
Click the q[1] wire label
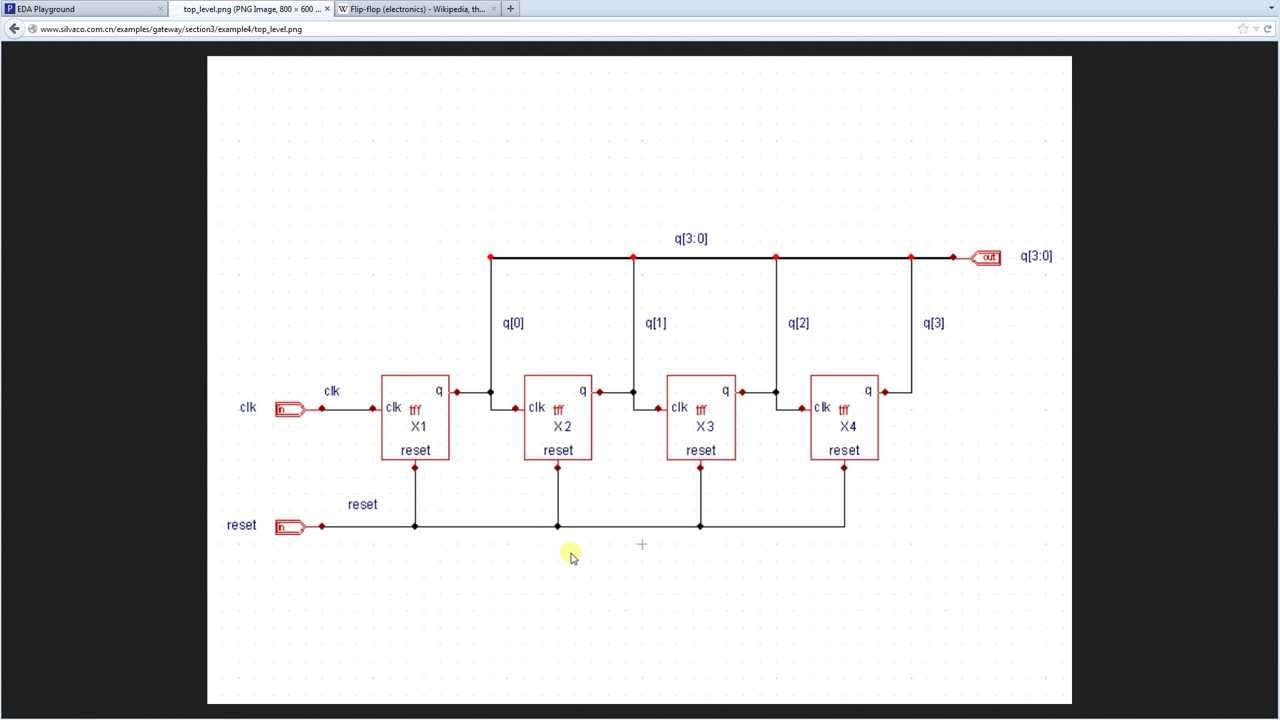[x=656, y=323]
